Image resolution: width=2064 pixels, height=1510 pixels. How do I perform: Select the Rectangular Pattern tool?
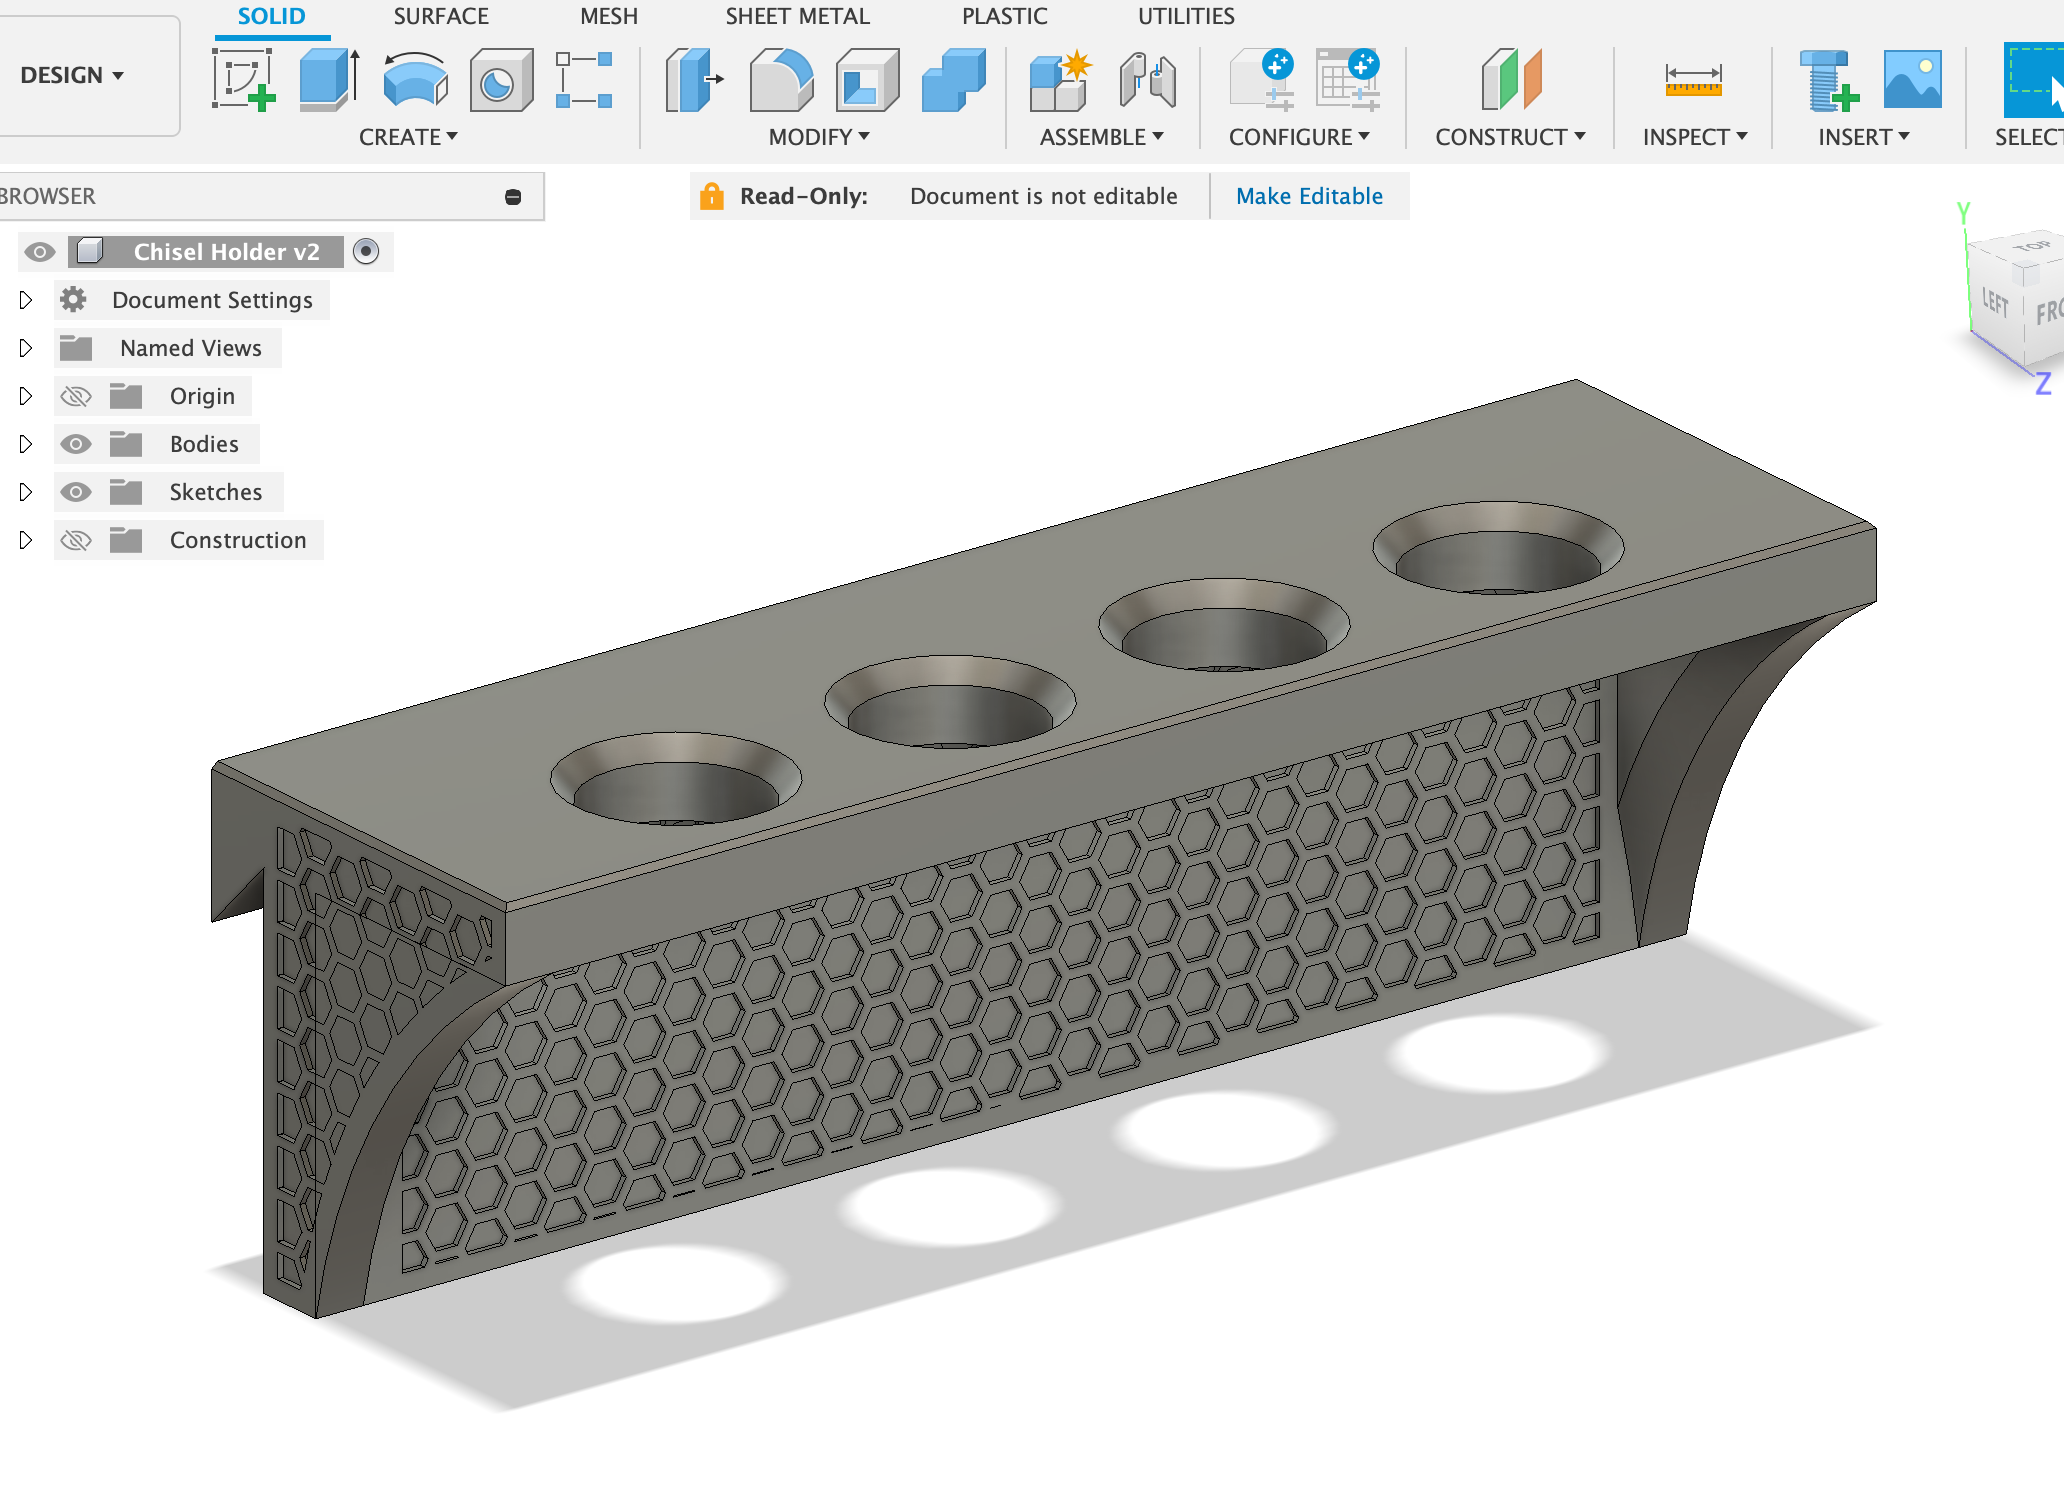point(584,79)
